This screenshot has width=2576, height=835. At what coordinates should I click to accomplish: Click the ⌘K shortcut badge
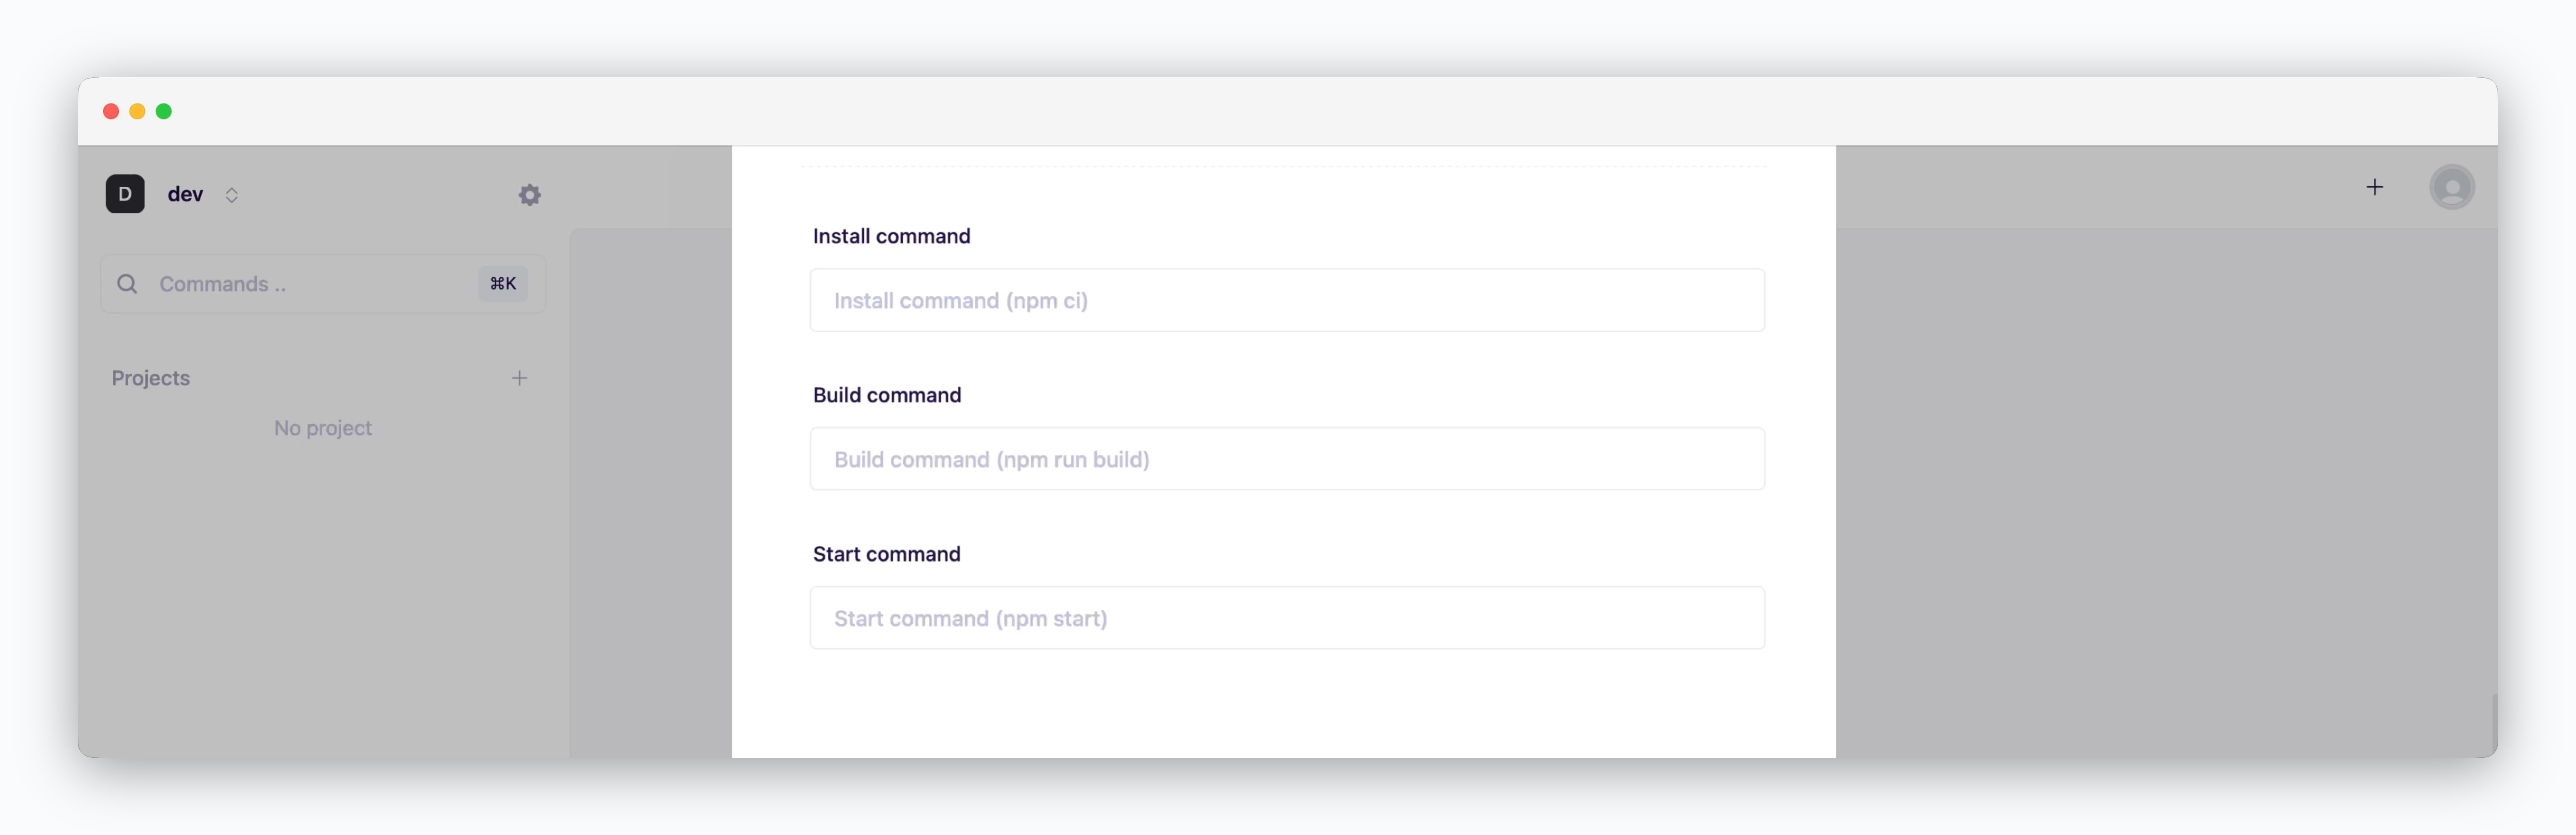pos(502,284)
